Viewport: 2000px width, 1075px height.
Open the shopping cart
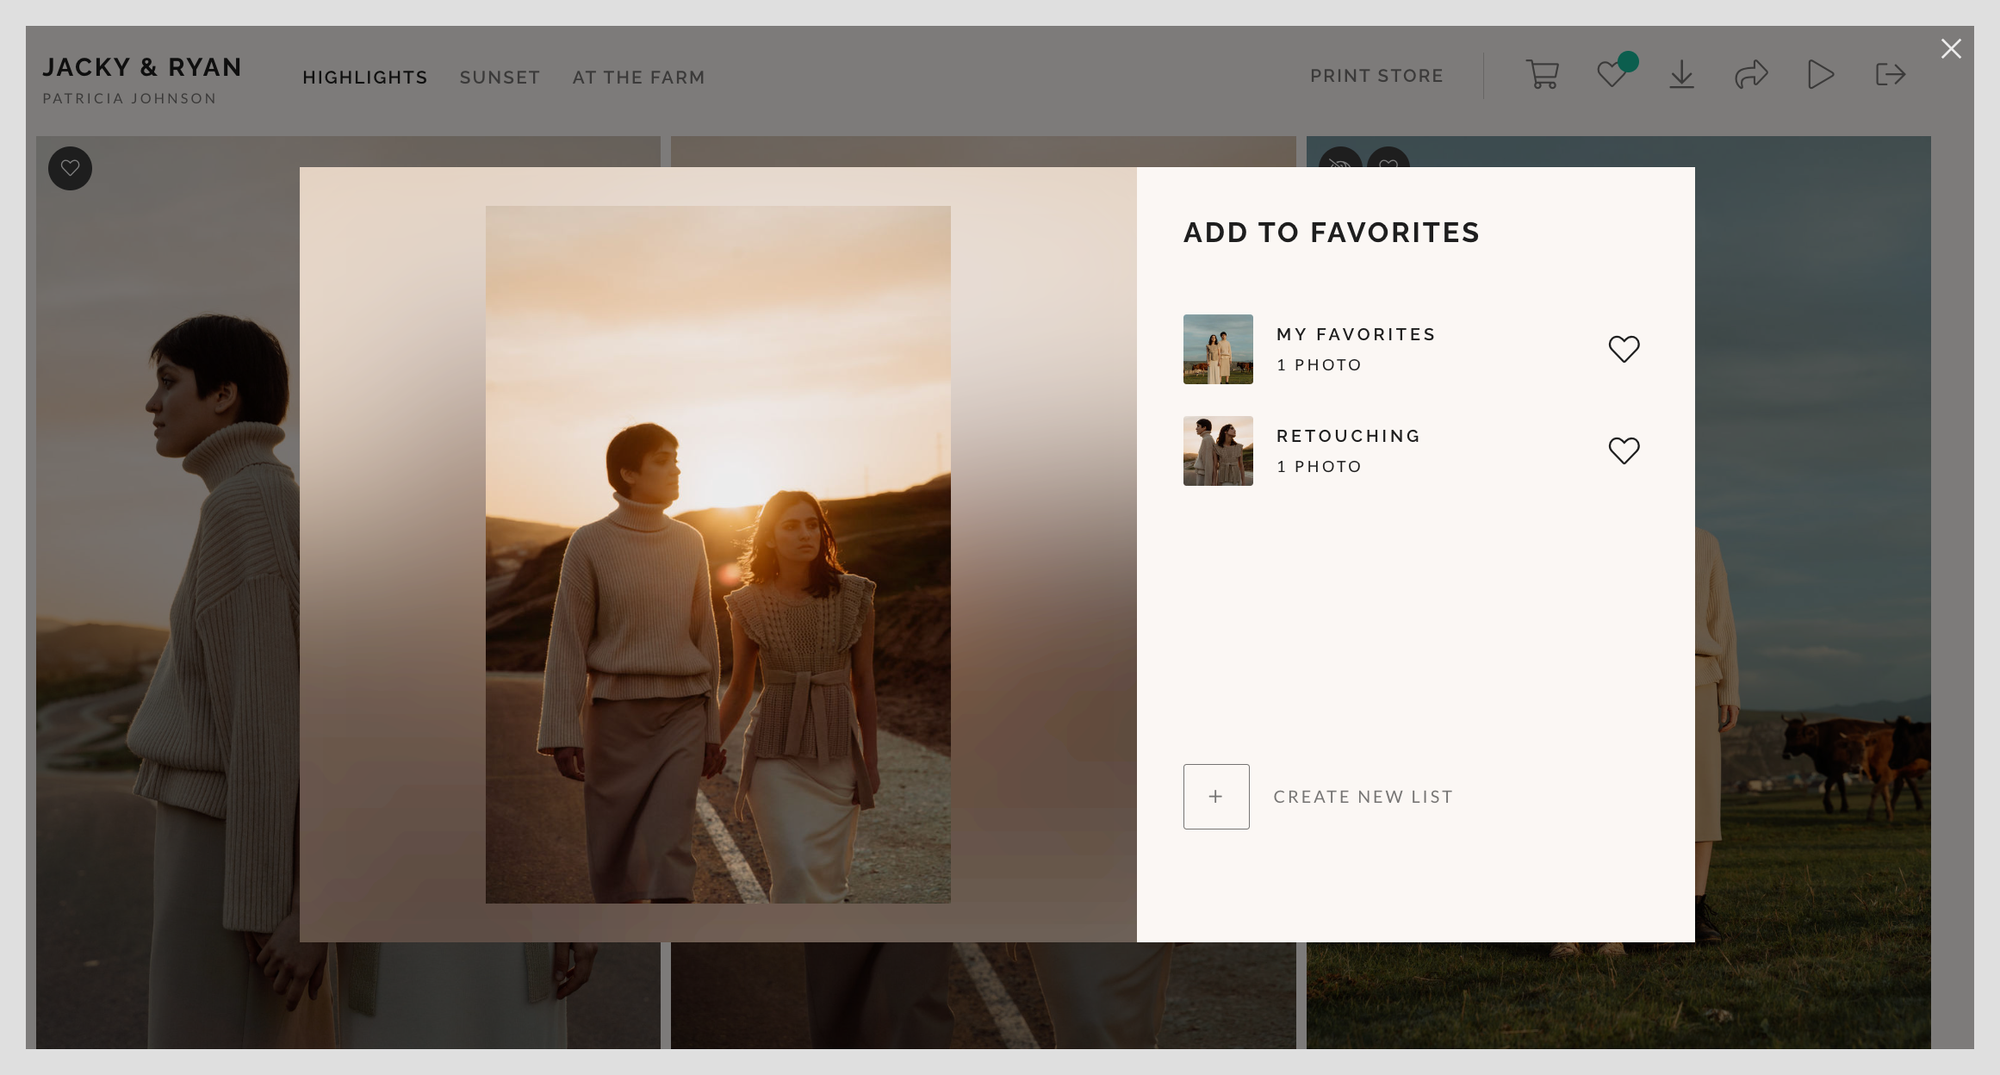(x=1542, y=75)
